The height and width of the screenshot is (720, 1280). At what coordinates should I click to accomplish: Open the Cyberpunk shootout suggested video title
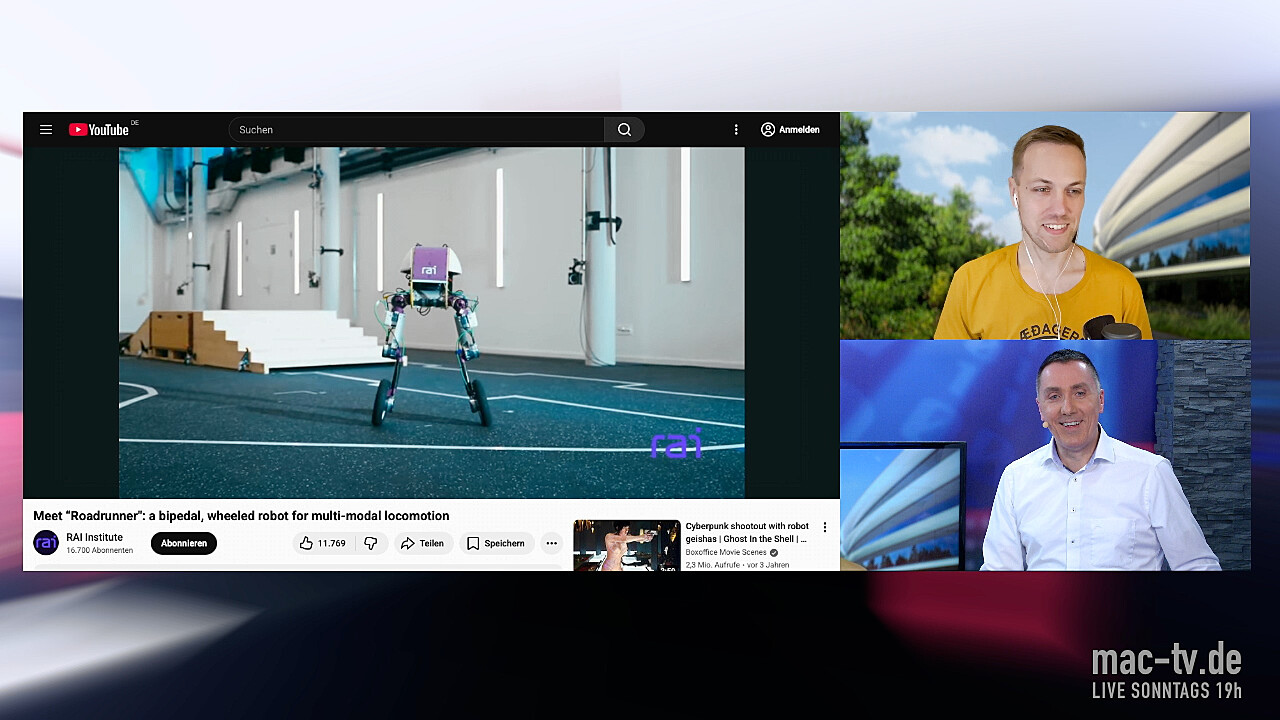pos(746,532)
